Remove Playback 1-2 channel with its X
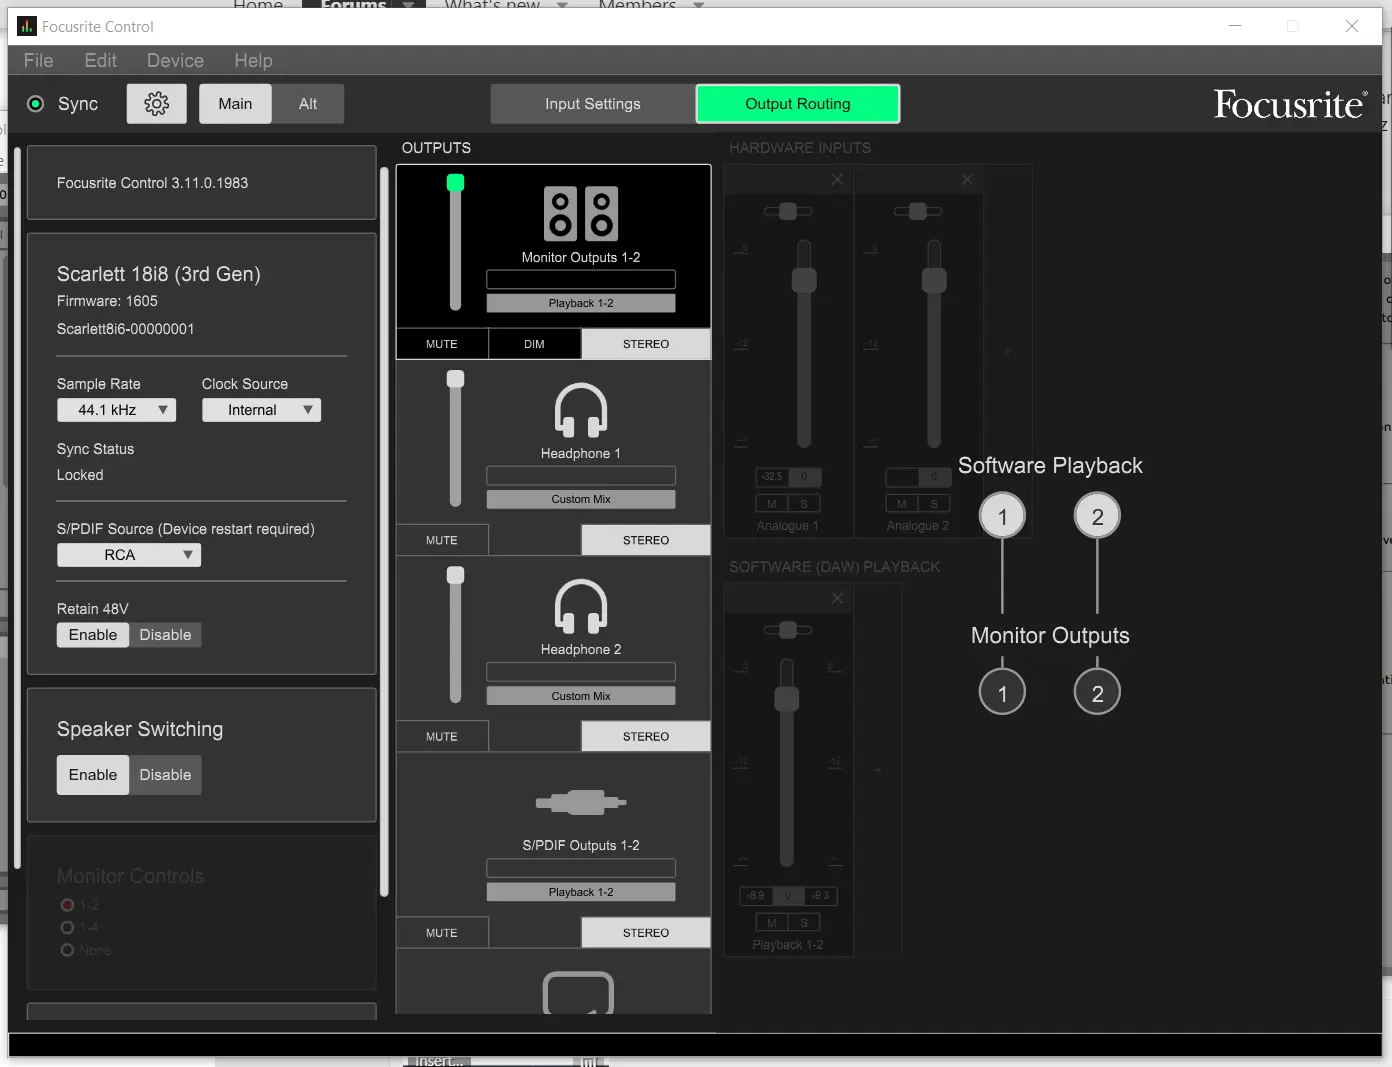 click(837, 598)
